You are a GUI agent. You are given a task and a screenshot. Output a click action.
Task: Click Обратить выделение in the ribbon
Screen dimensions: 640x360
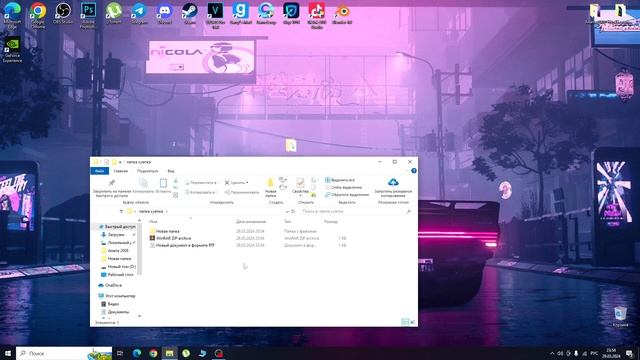(x=347, y=195)
